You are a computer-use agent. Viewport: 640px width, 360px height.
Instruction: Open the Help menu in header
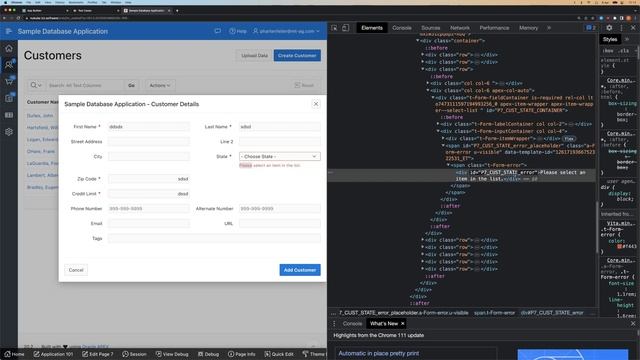coord(238,31)
